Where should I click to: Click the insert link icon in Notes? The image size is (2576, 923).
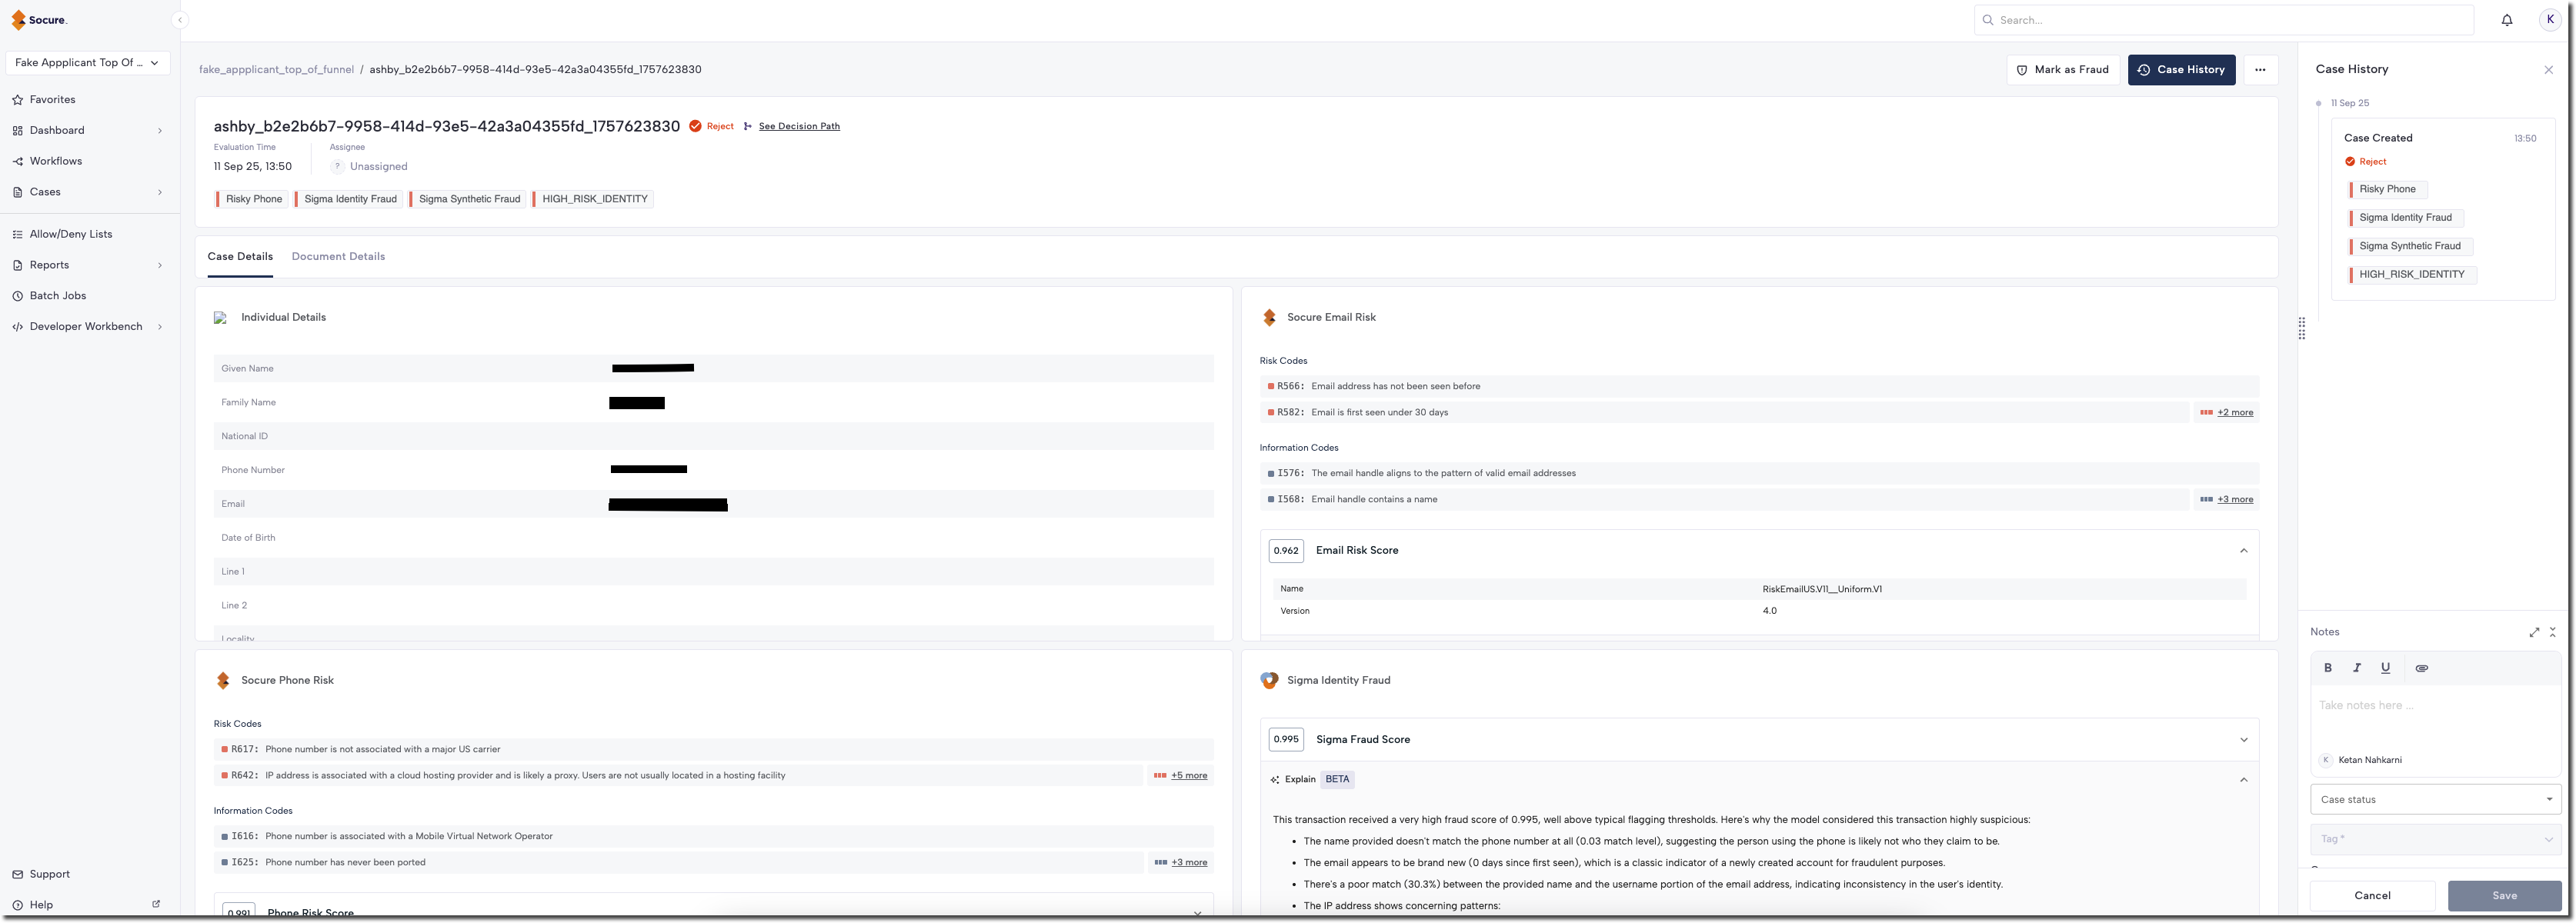click(2421, 668)
